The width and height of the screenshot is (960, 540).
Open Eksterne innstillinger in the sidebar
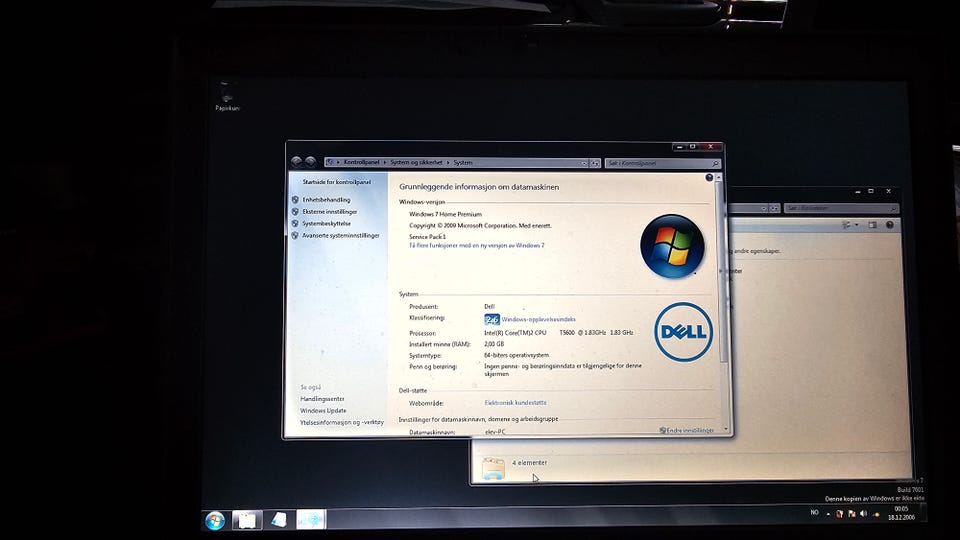pos(329,212)
